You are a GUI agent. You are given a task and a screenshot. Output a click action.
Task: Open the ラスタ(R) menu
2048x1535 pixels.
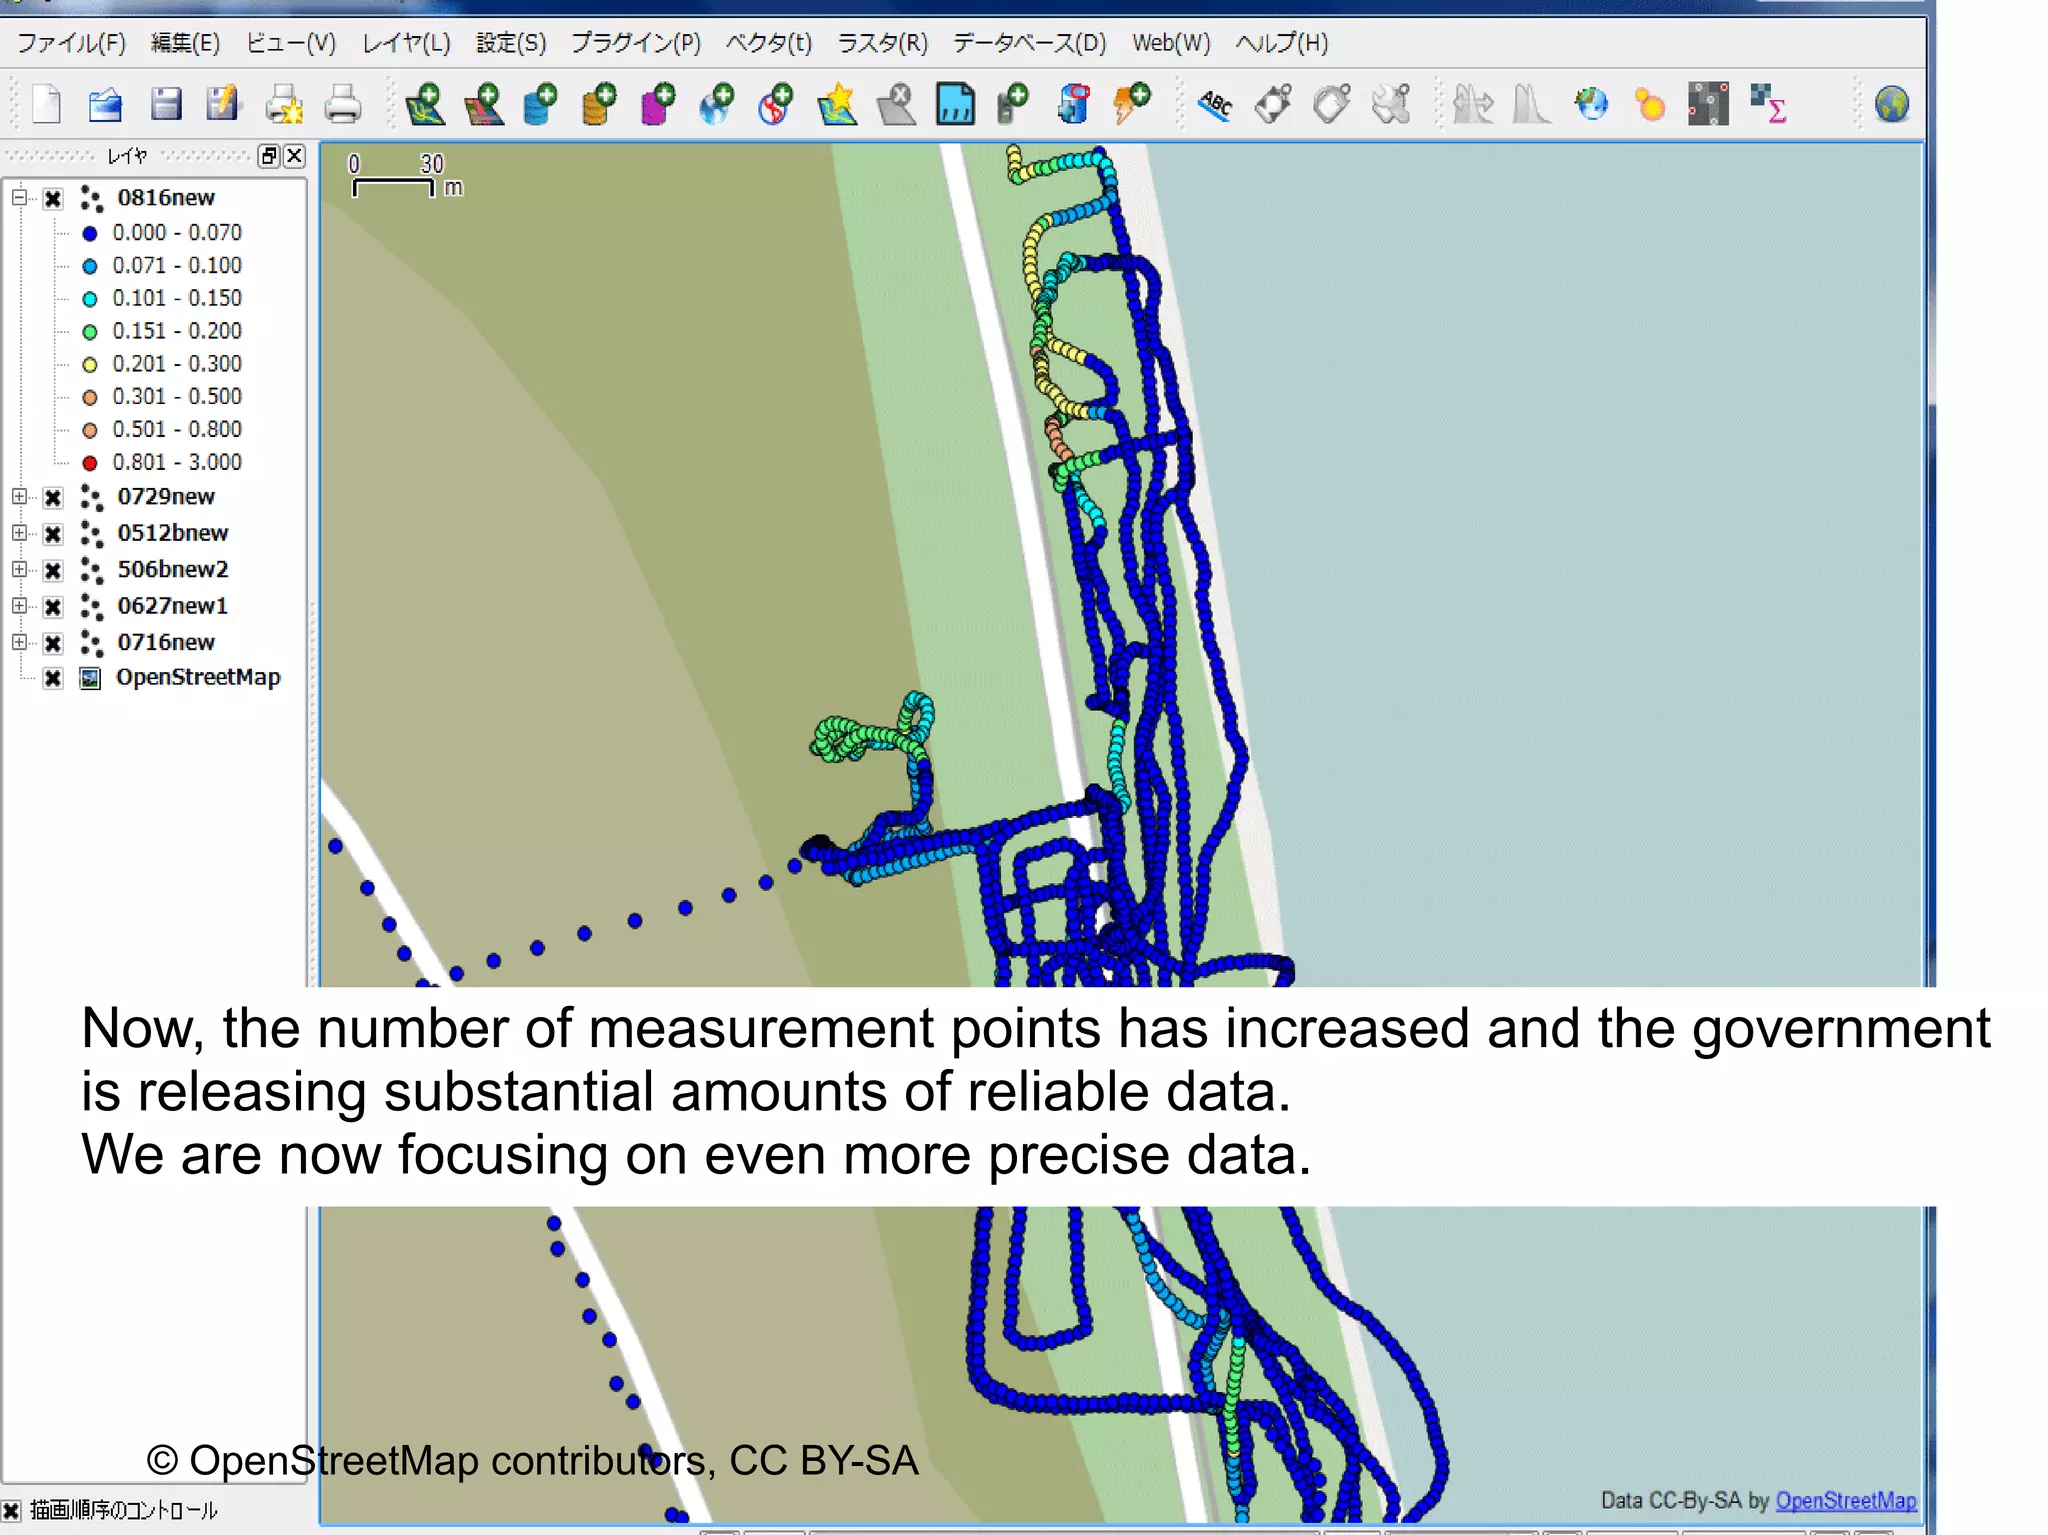[x=882, y=43]
